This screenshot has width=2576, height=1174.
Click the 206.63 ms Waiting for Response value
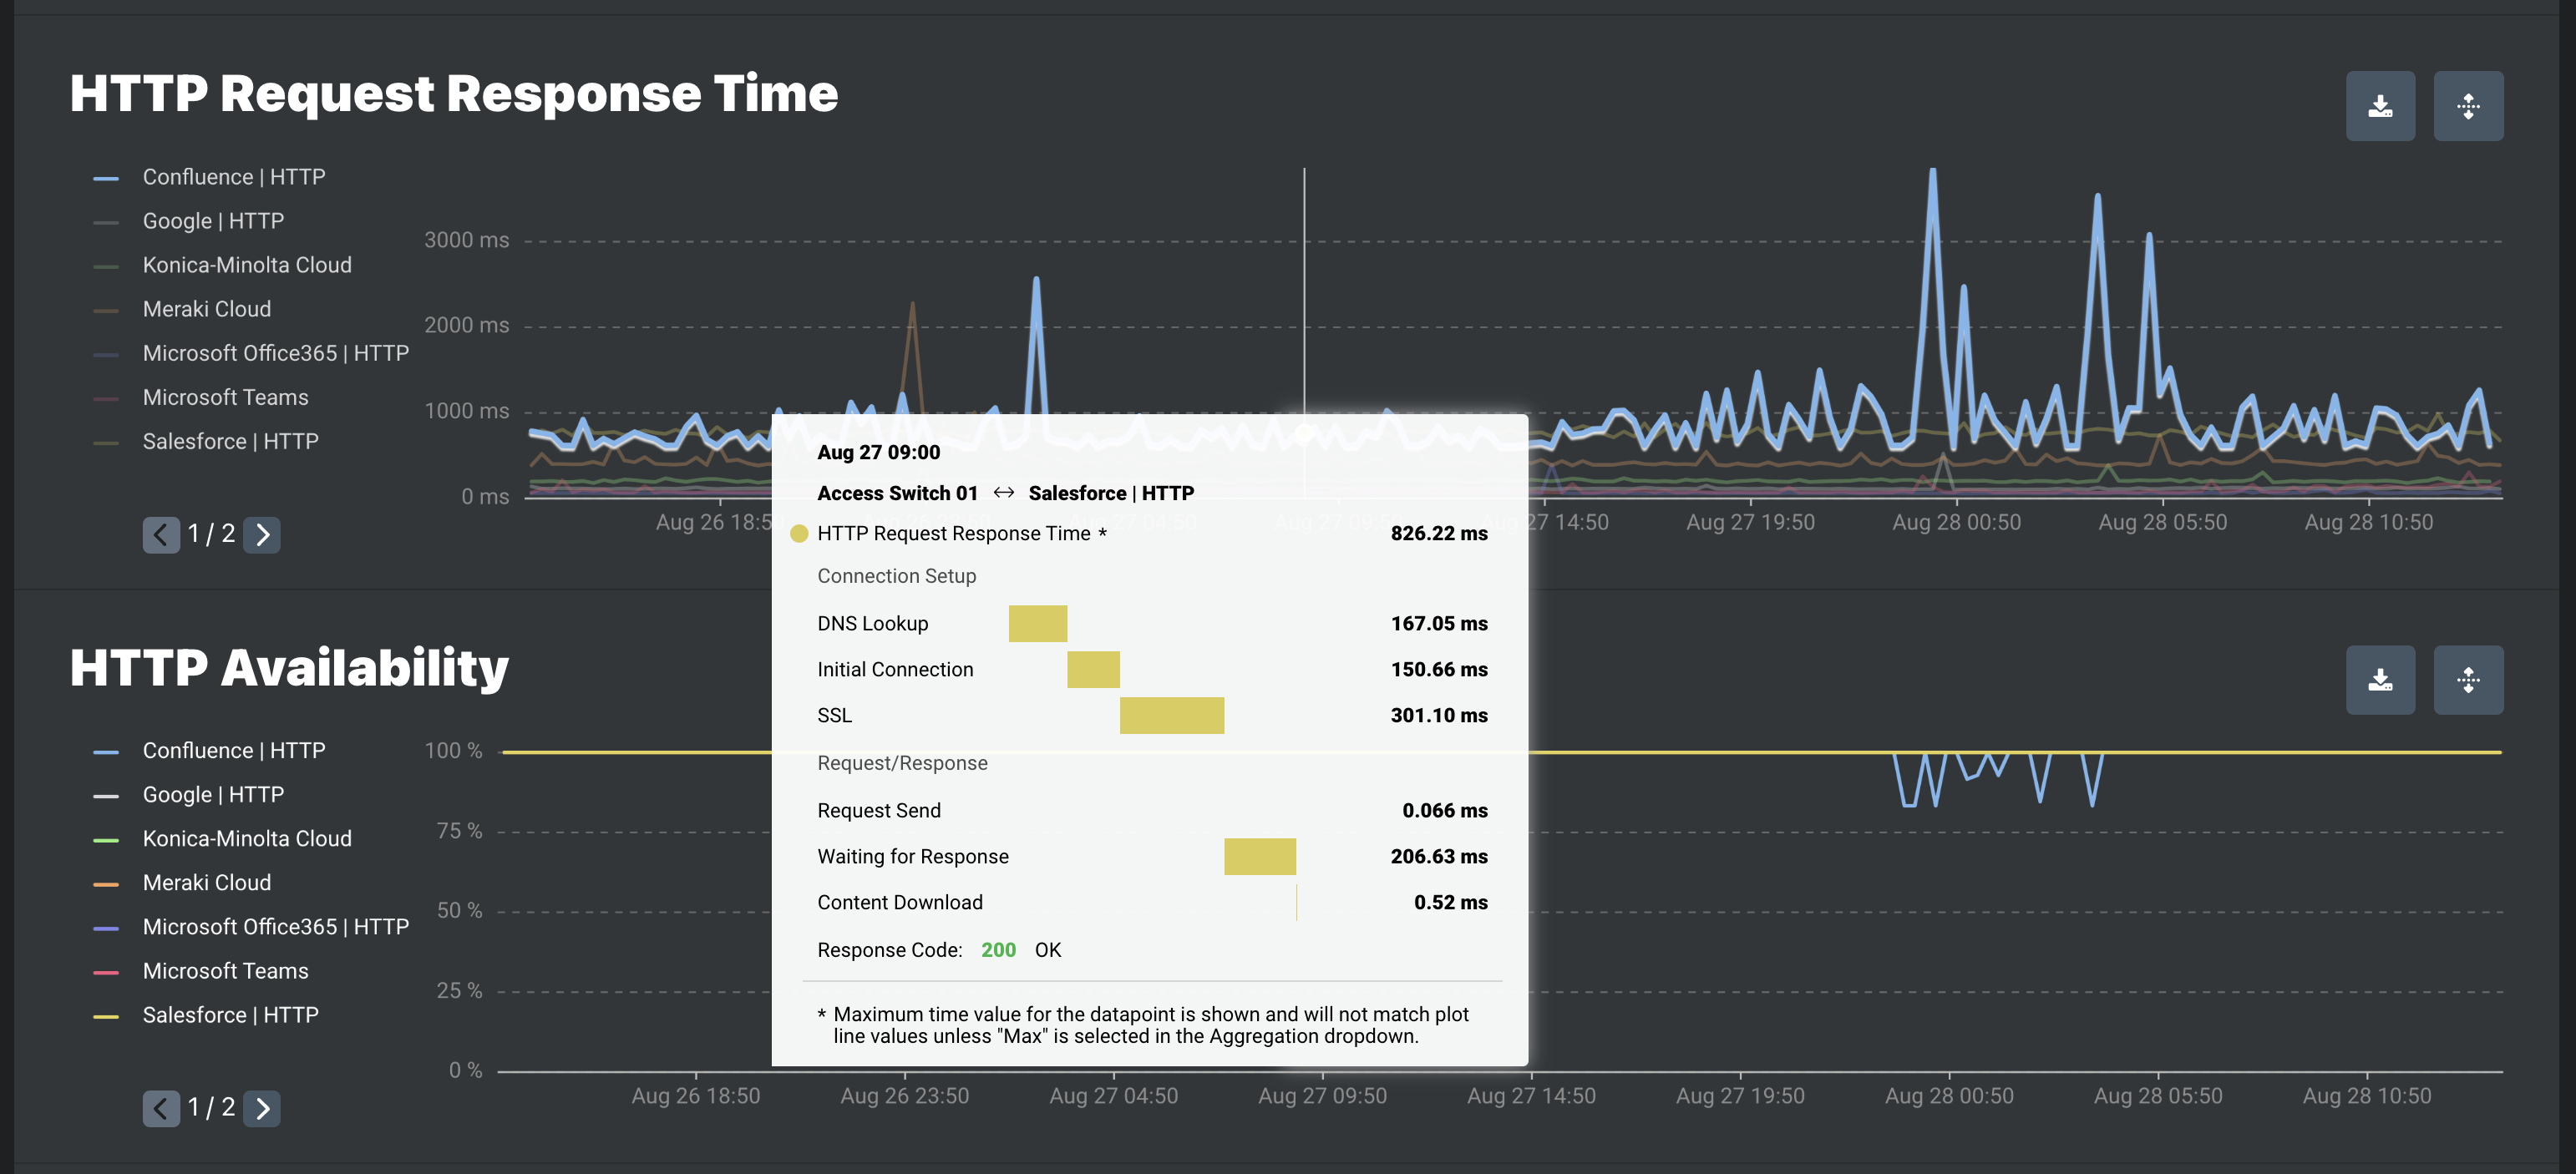pyautogui.click(x=1439, y=856)
